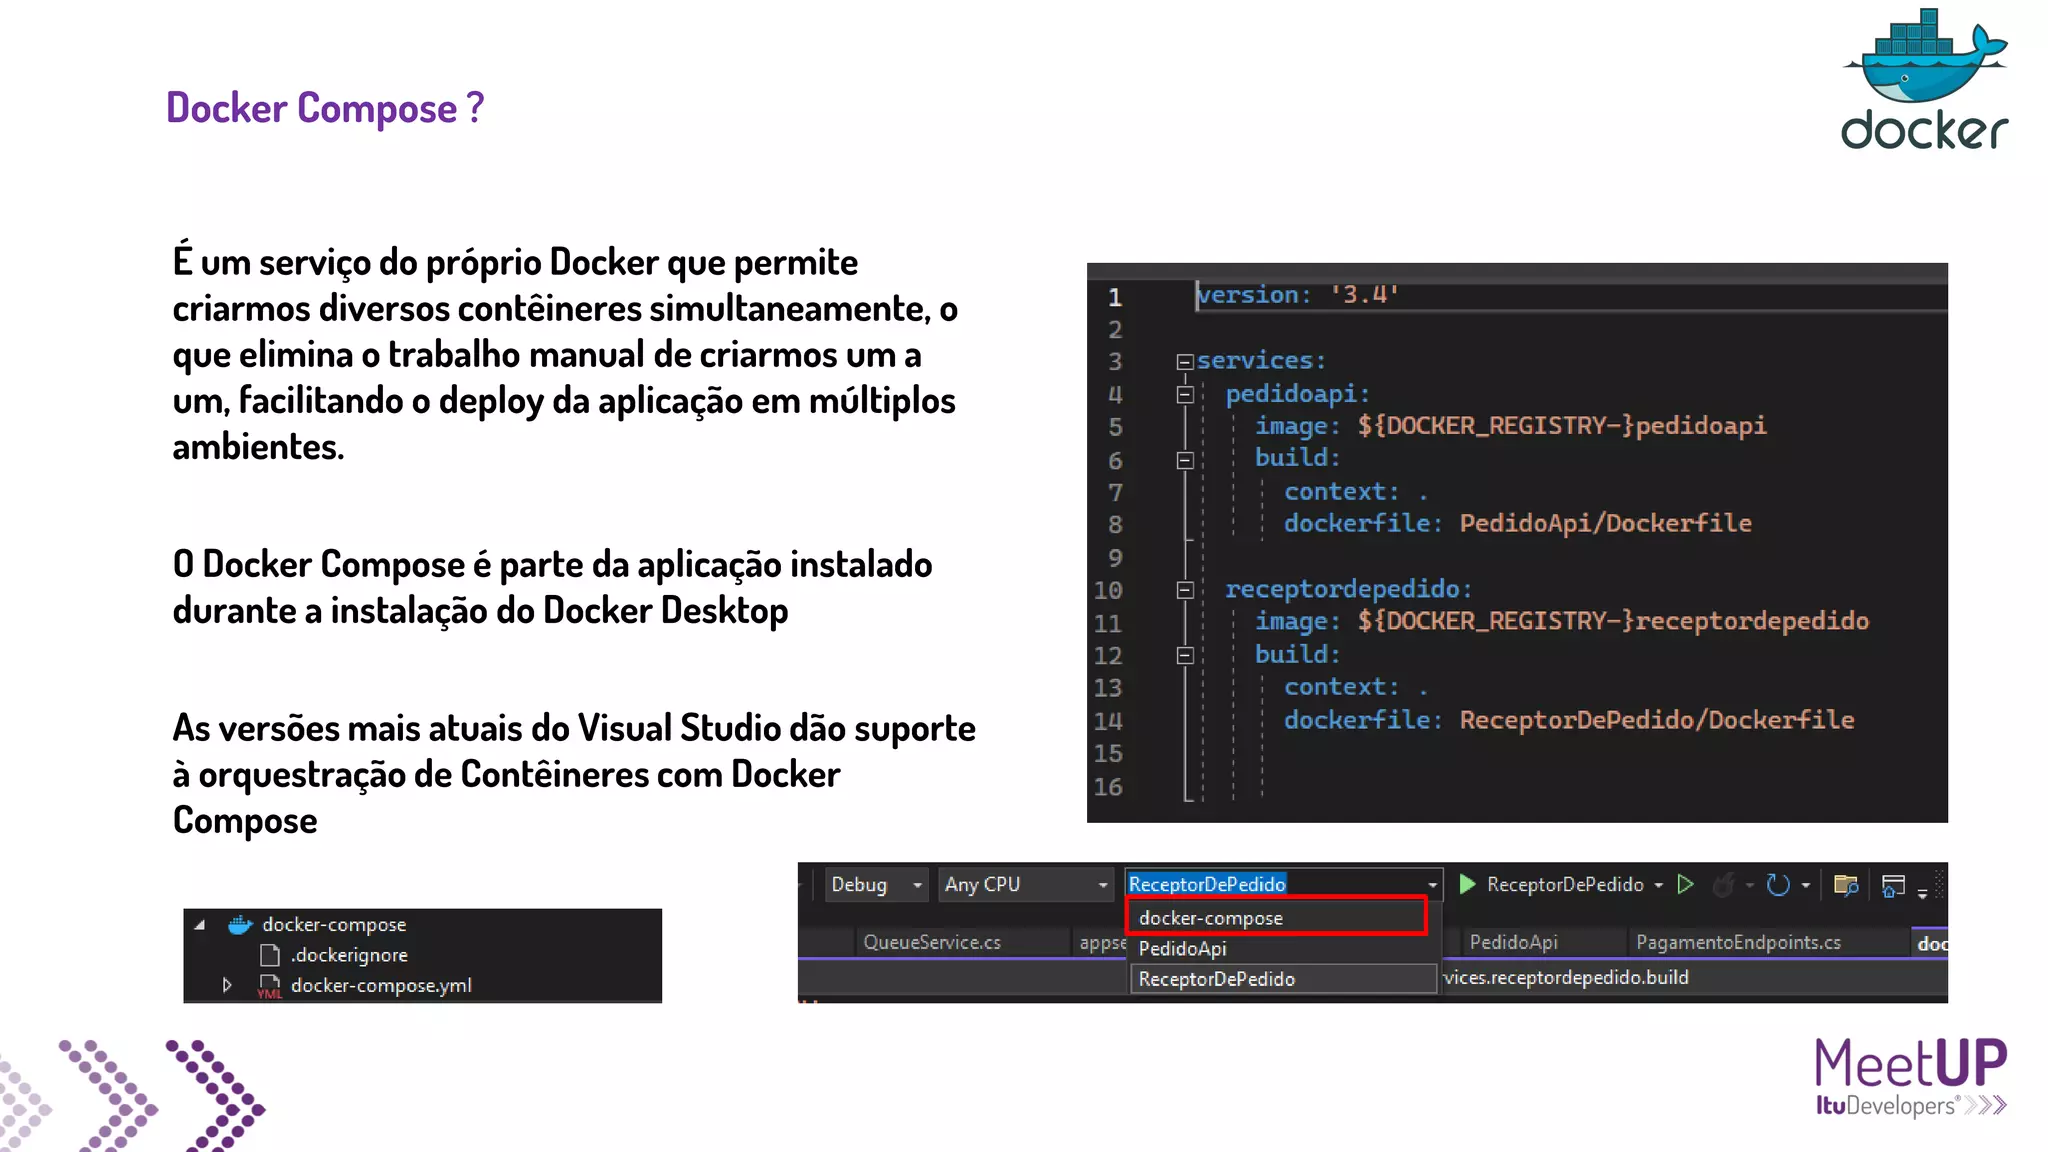Open the Restart button dropdown arrow
The height and width of the screenshot is (1152, 2048).
(1805, 885)
